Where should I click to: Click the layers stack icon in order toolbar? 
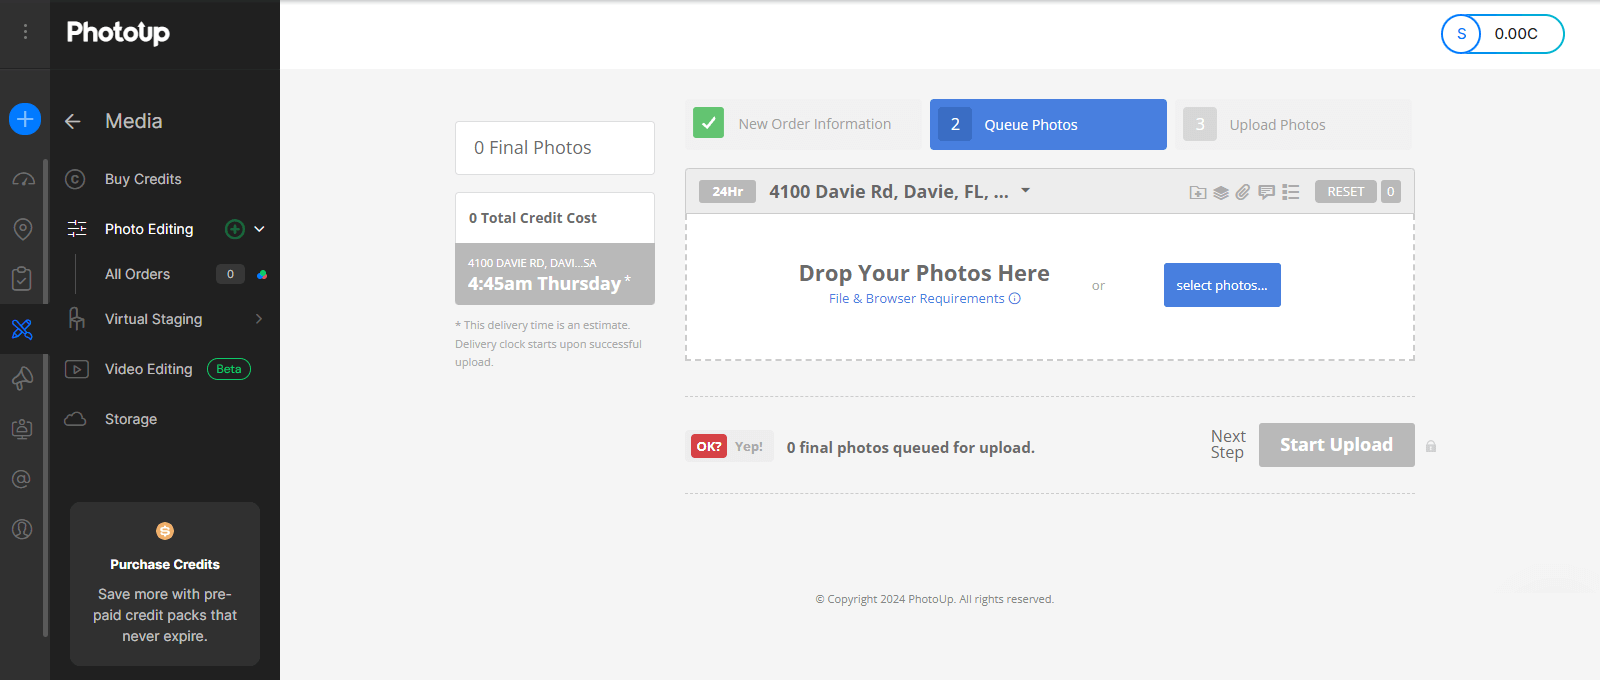click(1220, 192)
